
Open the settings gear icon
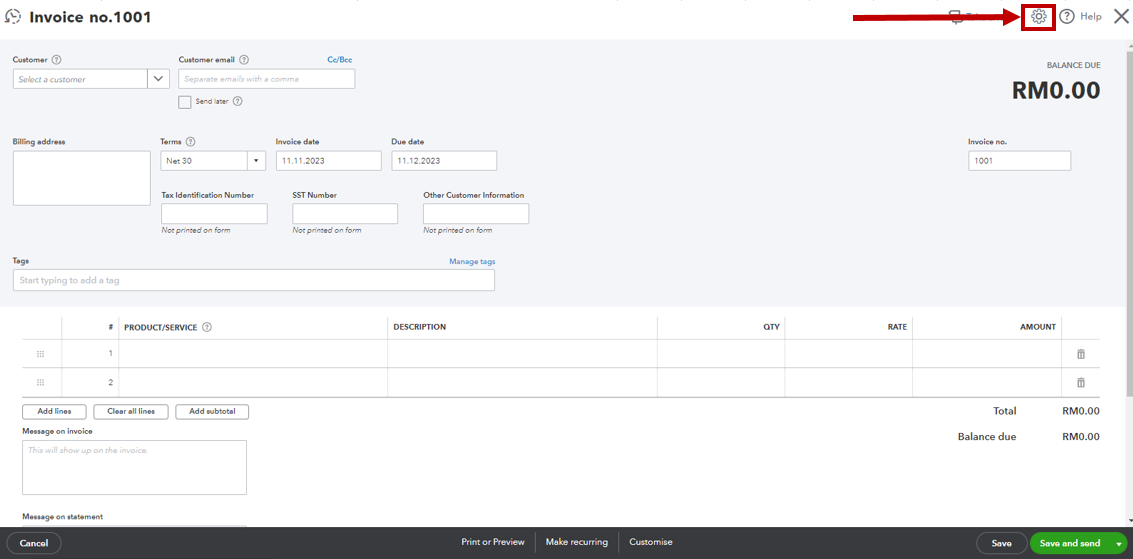[x=1039, y=17]
